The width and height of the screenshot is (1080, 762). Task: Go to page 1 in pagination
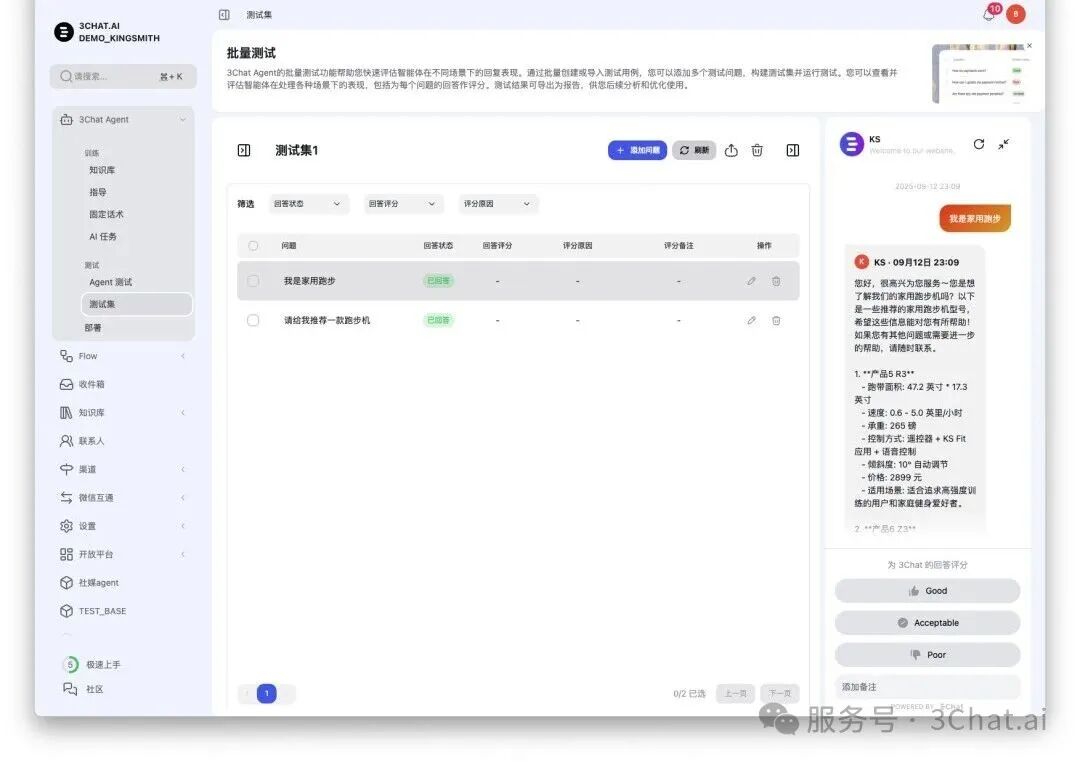(x=267, y=693)
